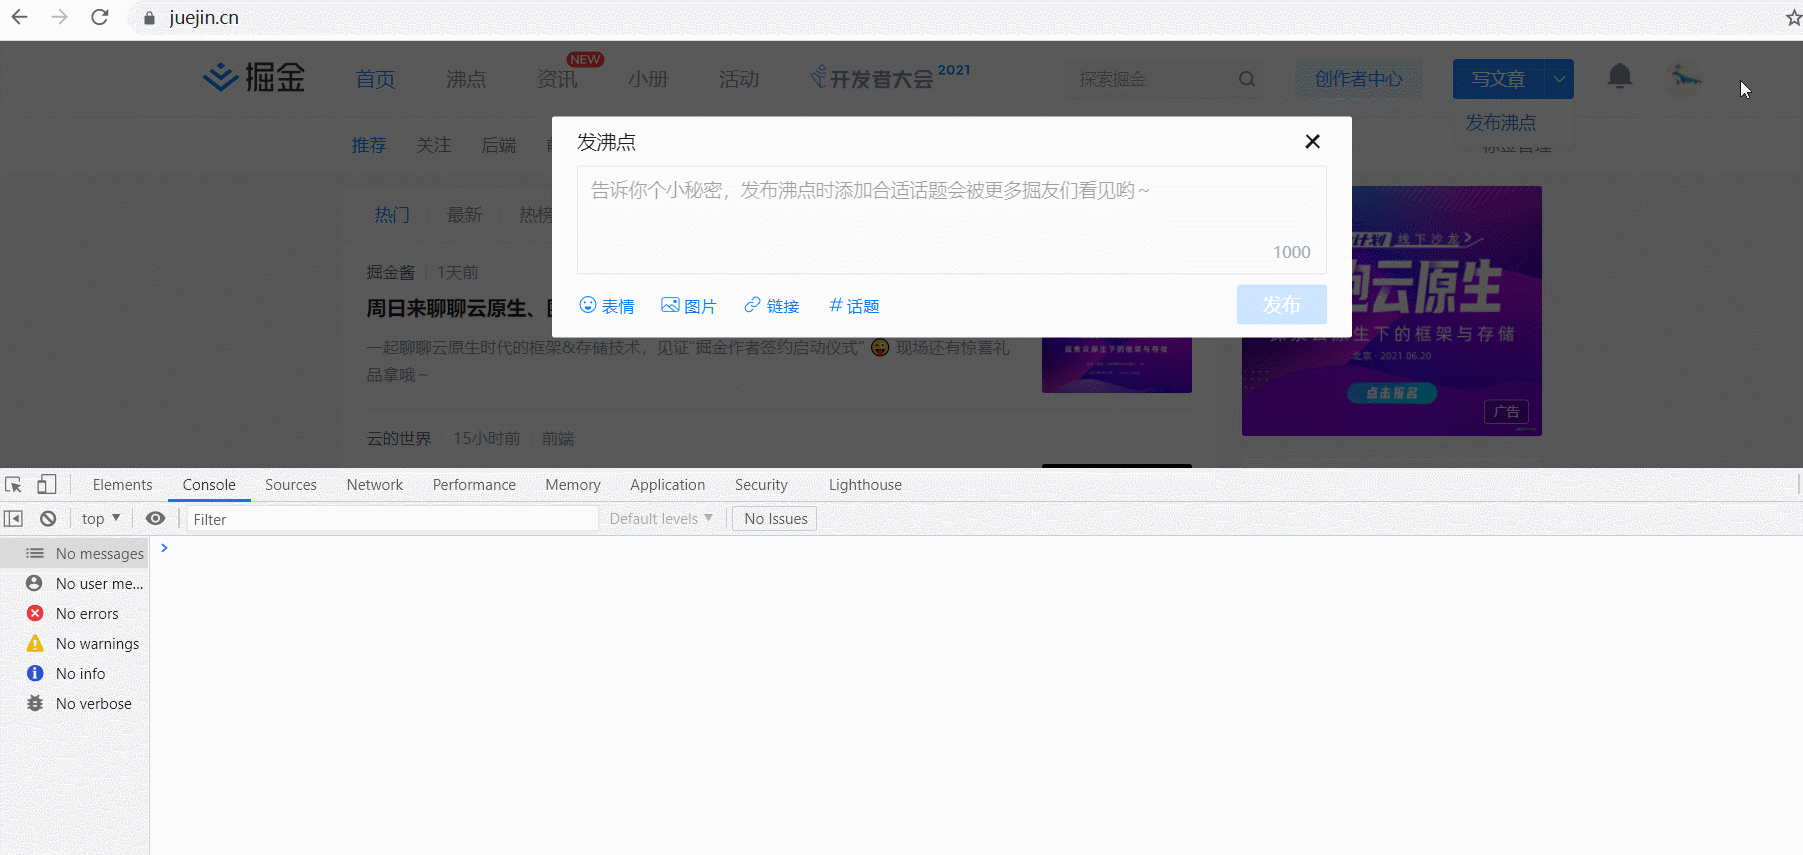Image resolution: width=1803 pixels, height=855 pixels.
Task: Open the 资讯 nav link
Action: coord(557,79)
